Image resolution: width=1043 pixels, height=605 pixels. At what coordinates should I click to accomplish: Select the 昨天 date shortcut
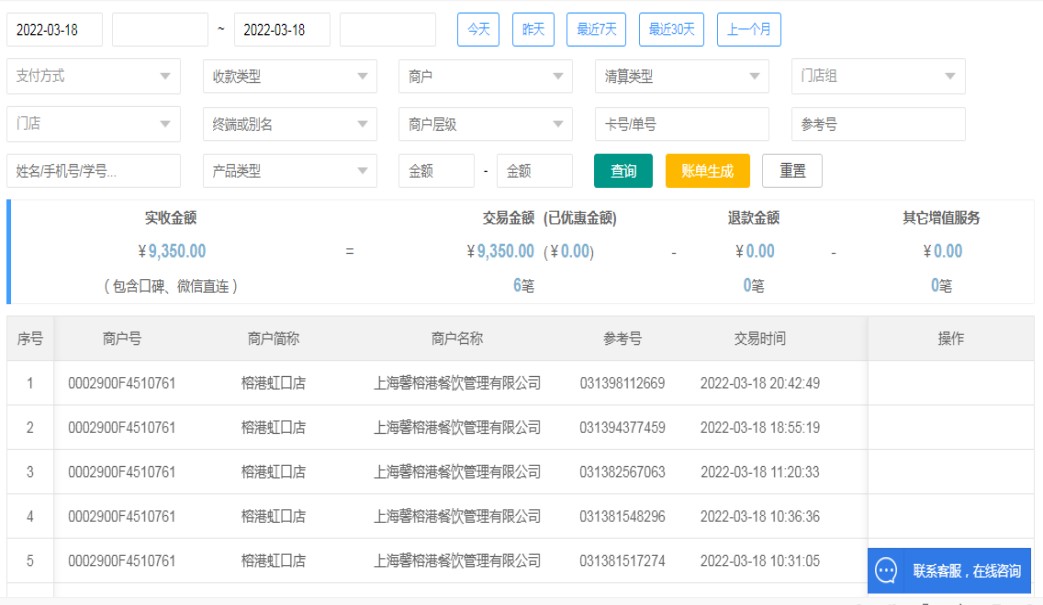533,29
